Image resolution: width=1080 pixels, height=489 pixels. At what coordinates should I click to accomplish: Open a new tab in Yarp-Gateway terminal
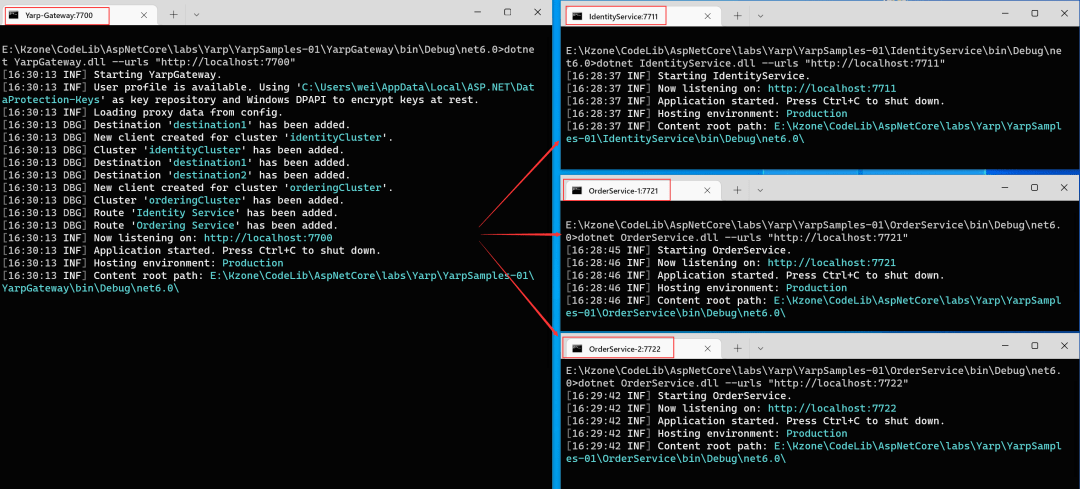(173, 14)
